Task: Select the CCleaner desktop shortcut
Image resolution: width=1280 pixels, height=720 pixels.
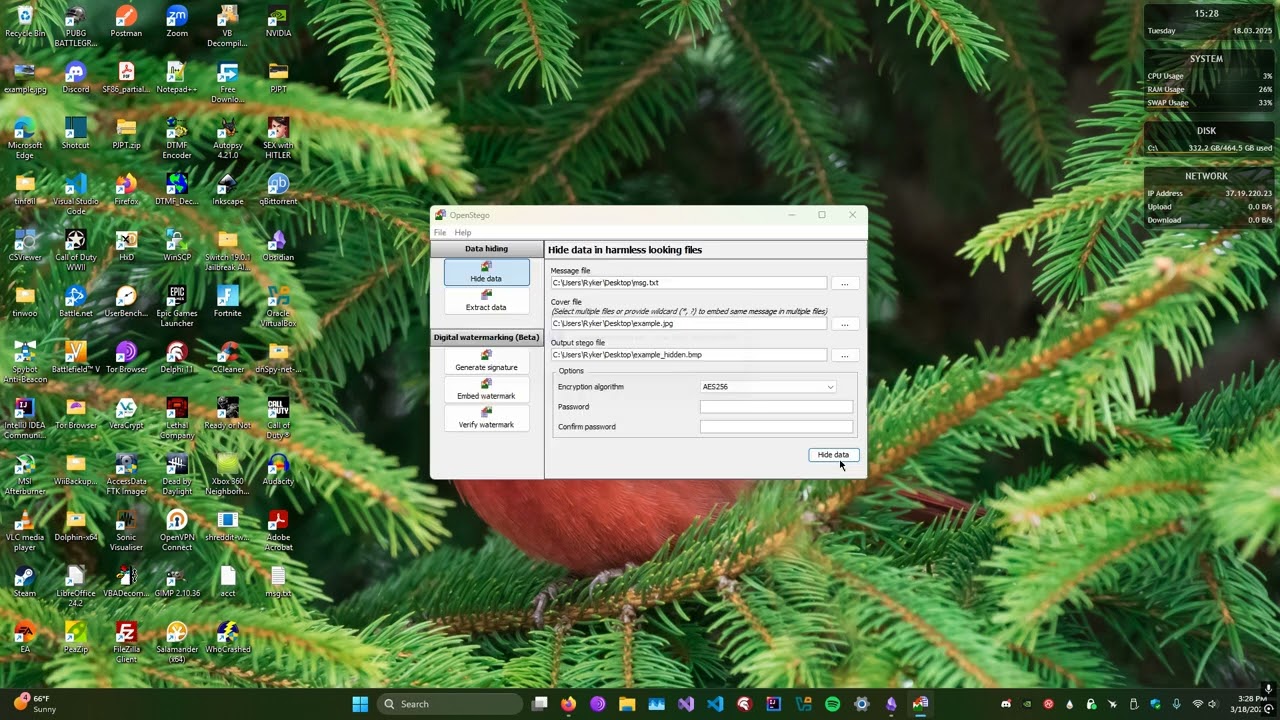Action: [x=228, y=358]
